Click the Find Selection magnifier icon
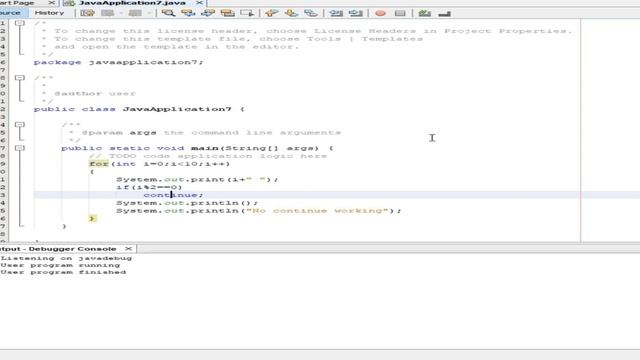 click(x=168, y=13)
